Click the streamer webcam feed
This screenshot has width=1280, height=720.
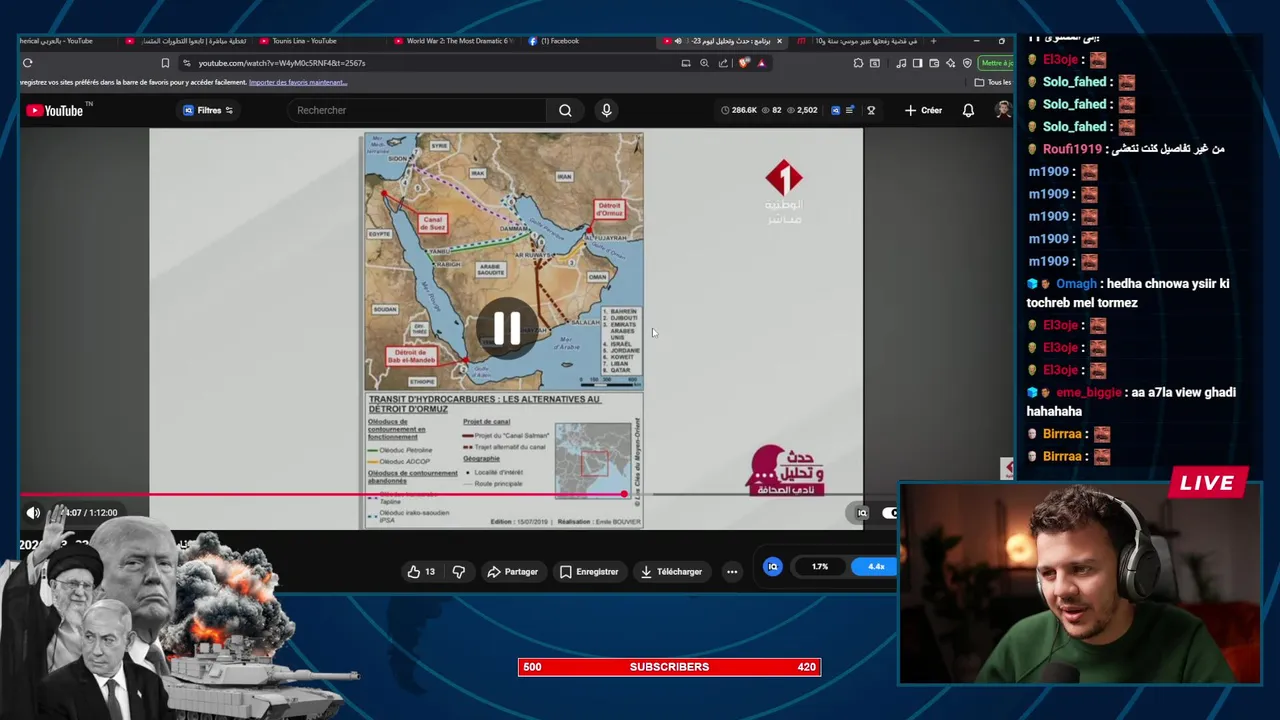(1079, 583)
